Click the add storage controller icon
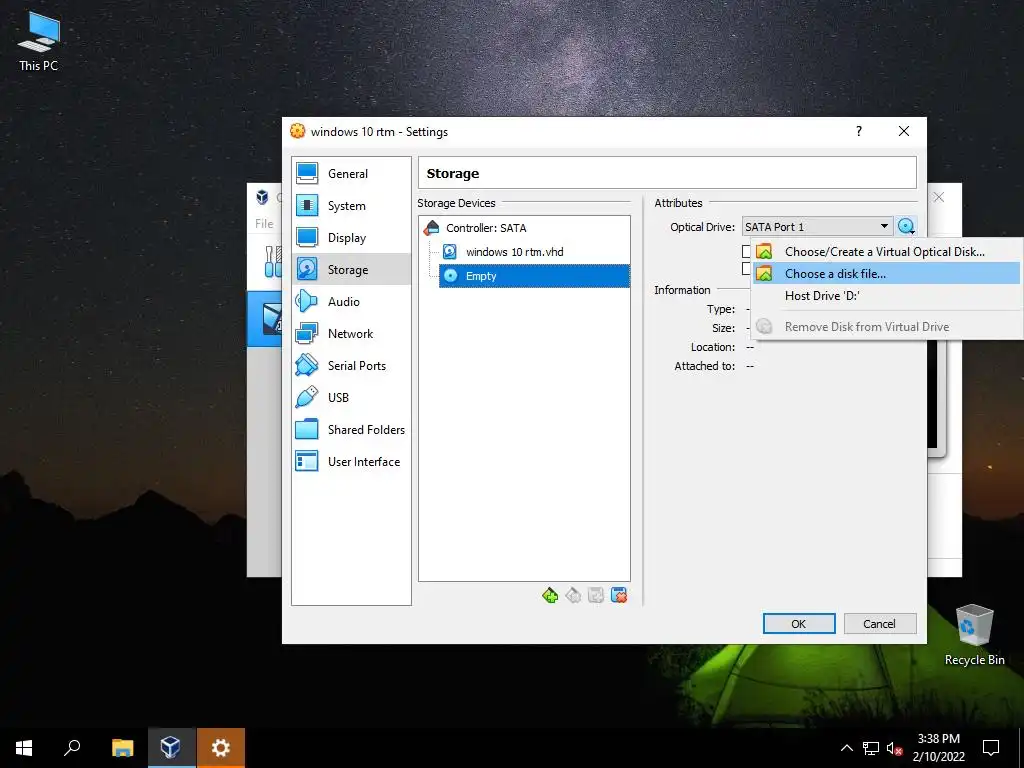1024x768 pixels. coord(550,595)
